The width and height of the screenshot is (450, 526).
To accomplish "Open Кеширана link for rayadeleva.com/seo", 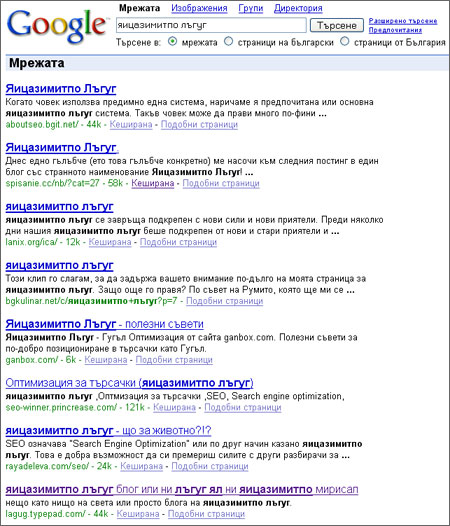I will pyautogui.click(x=142, y=466).
